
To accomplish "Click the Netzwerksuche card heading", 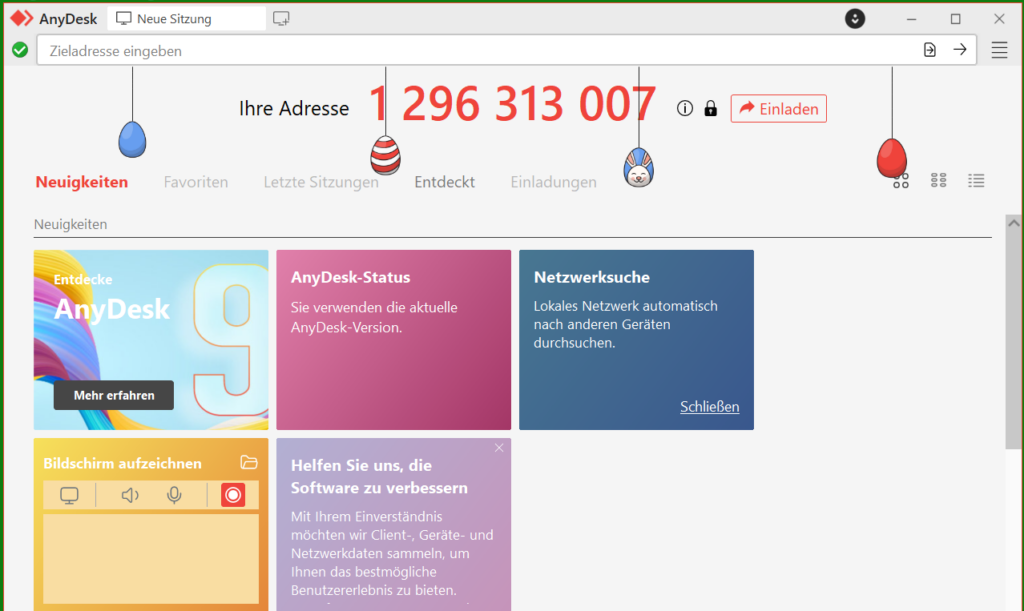I will click(x=592, y=277).
